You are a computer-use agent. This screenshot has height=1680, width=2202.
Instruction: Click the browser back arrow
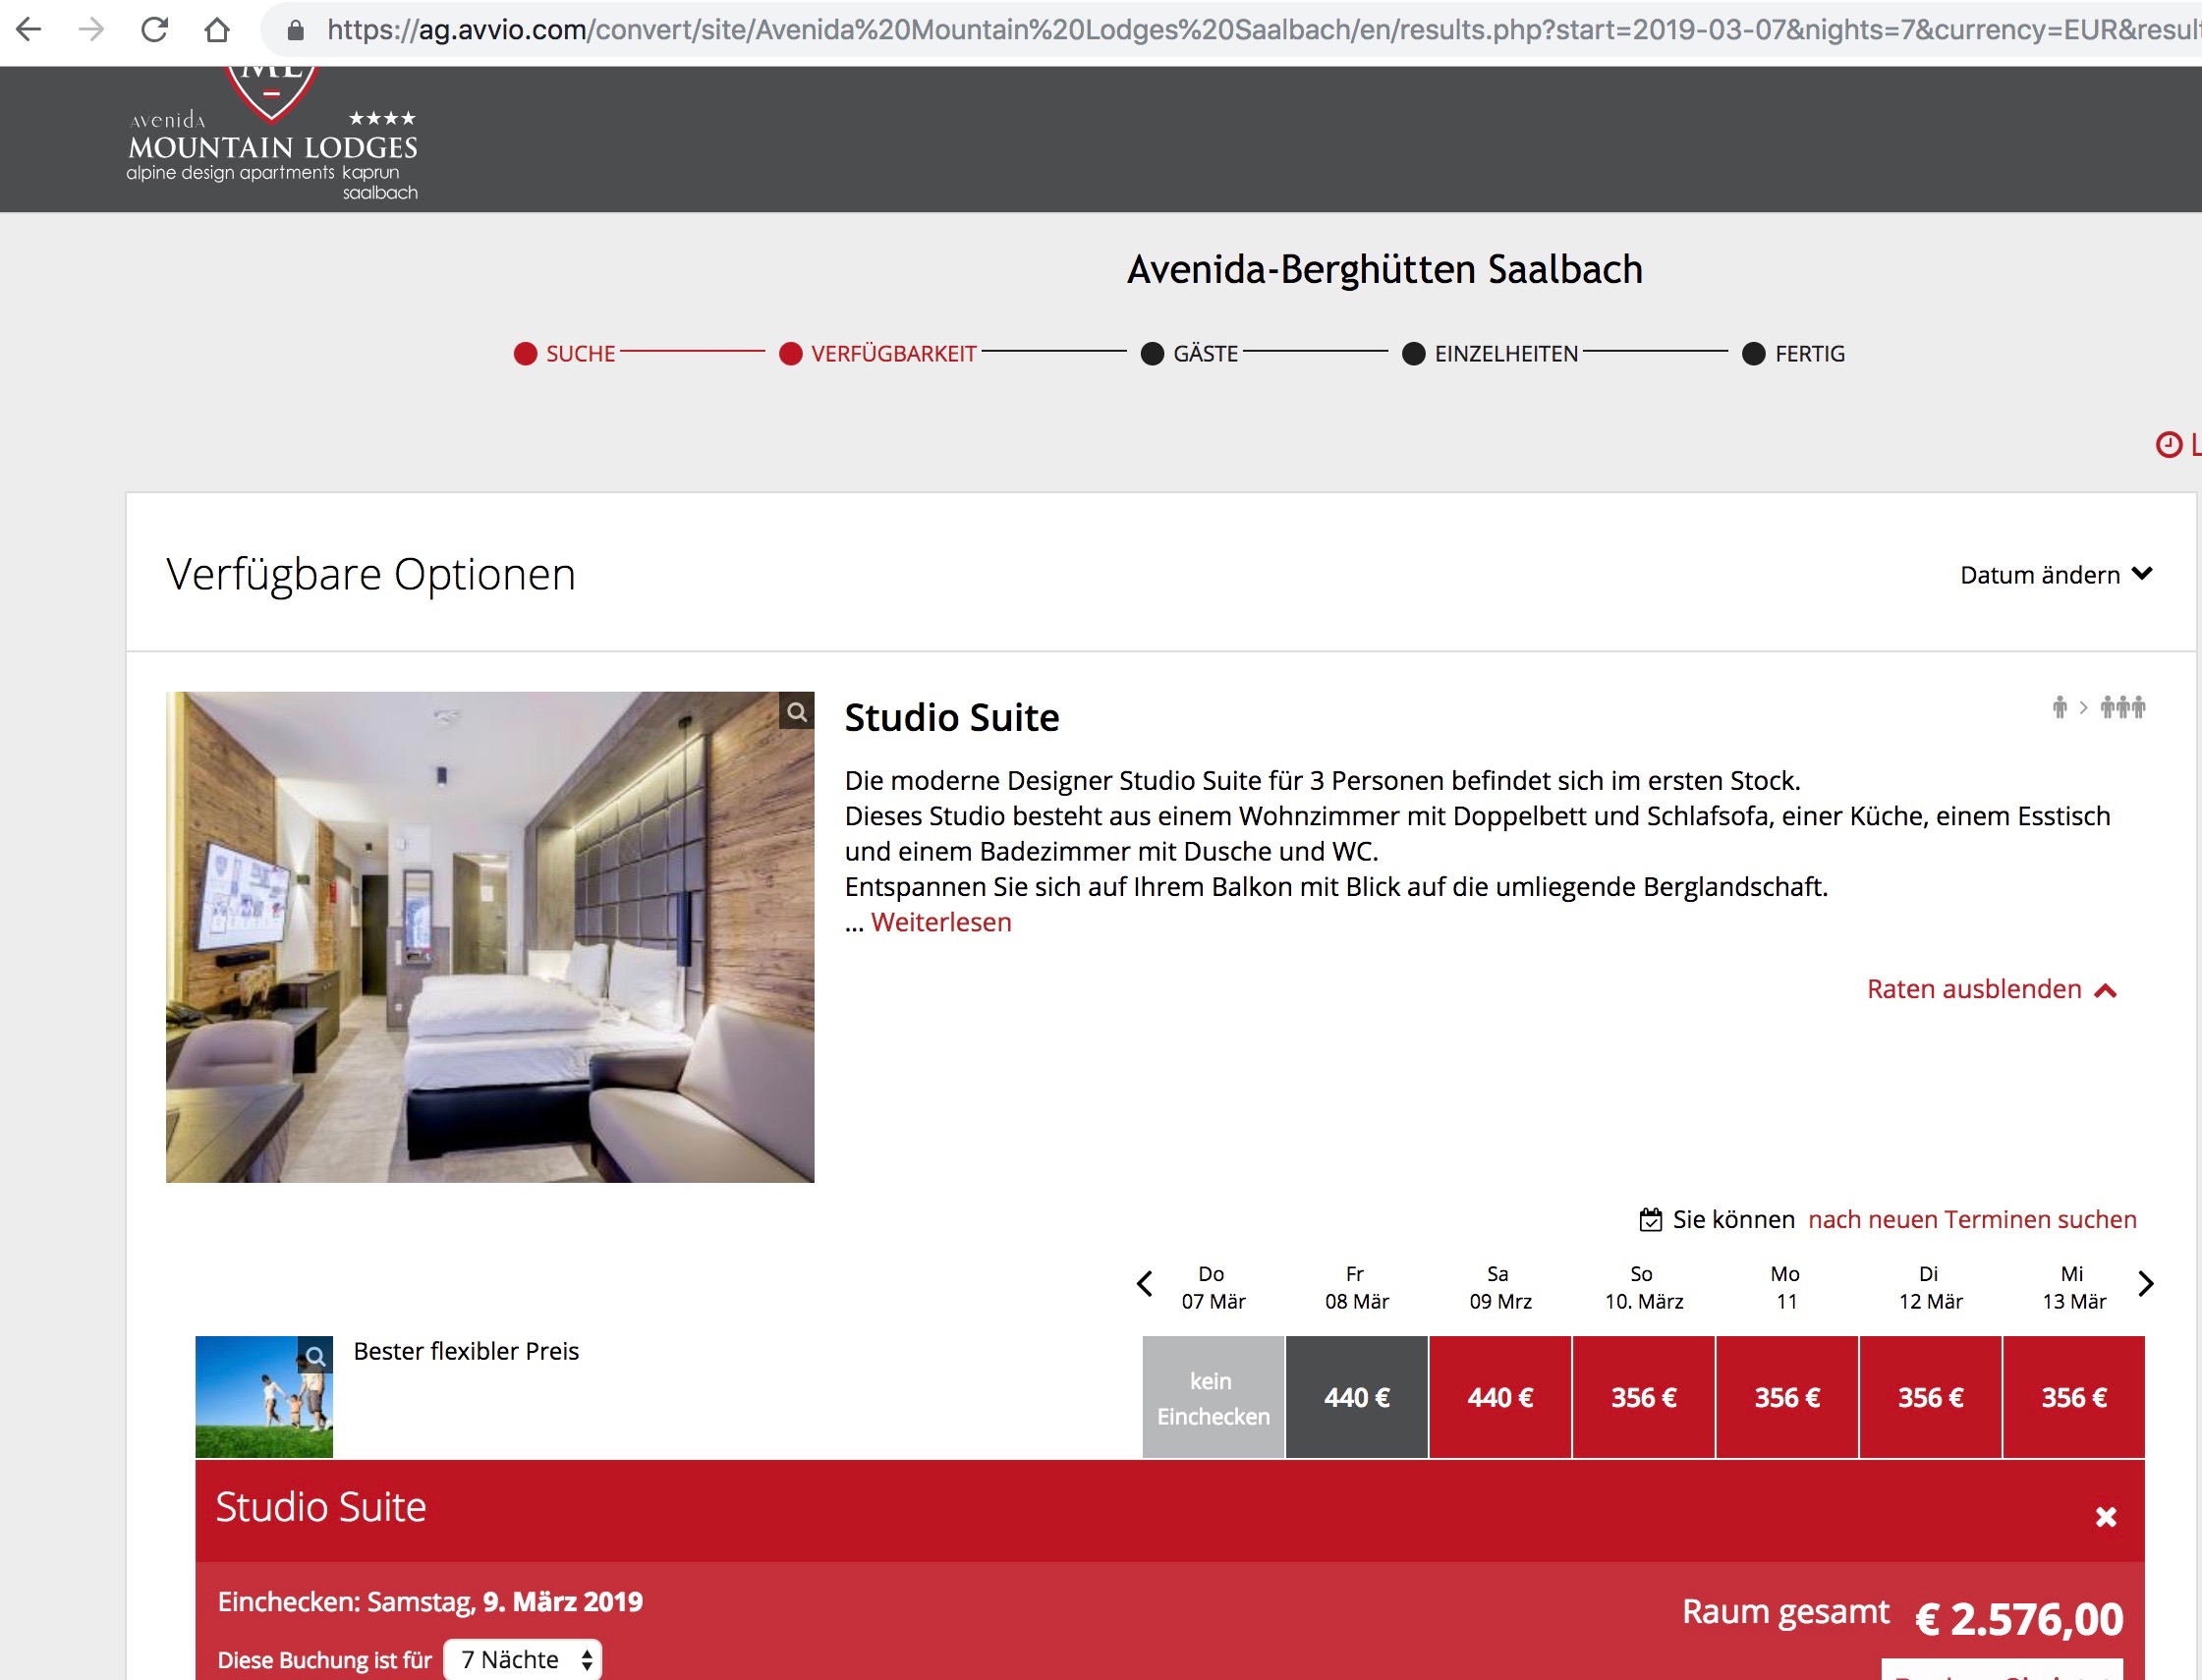coord(29,30)
